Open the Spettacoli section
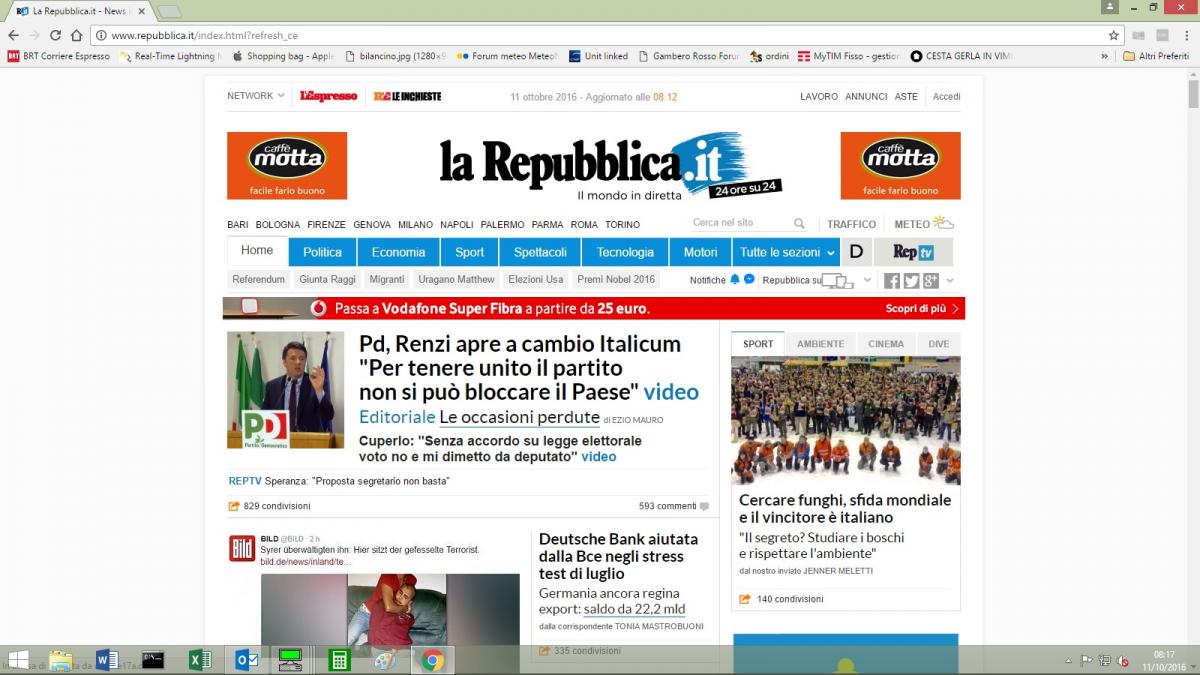 [x=540, y=252]
